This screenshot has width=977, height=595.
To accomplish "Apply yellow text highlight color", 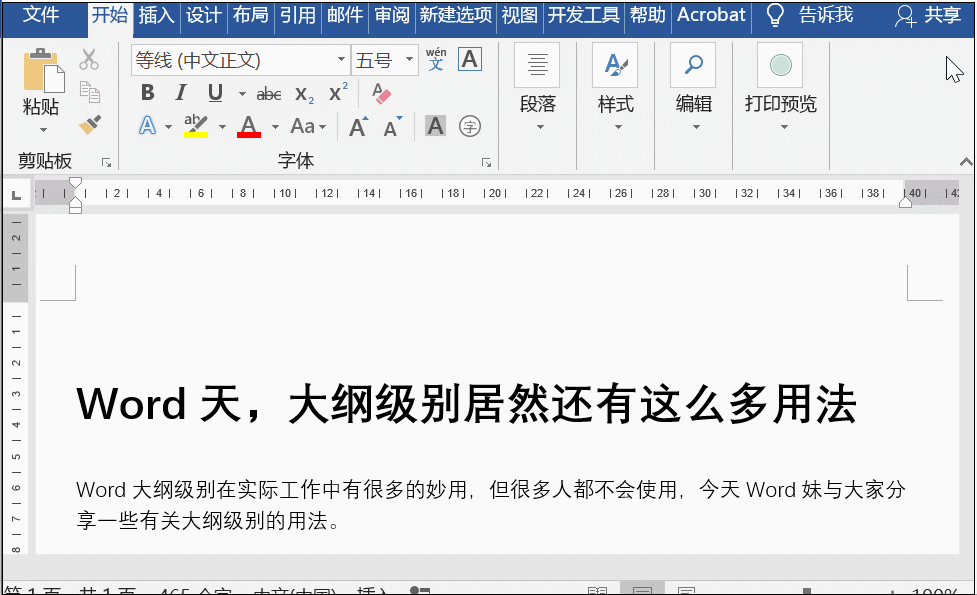I will [x=196, y=126].
